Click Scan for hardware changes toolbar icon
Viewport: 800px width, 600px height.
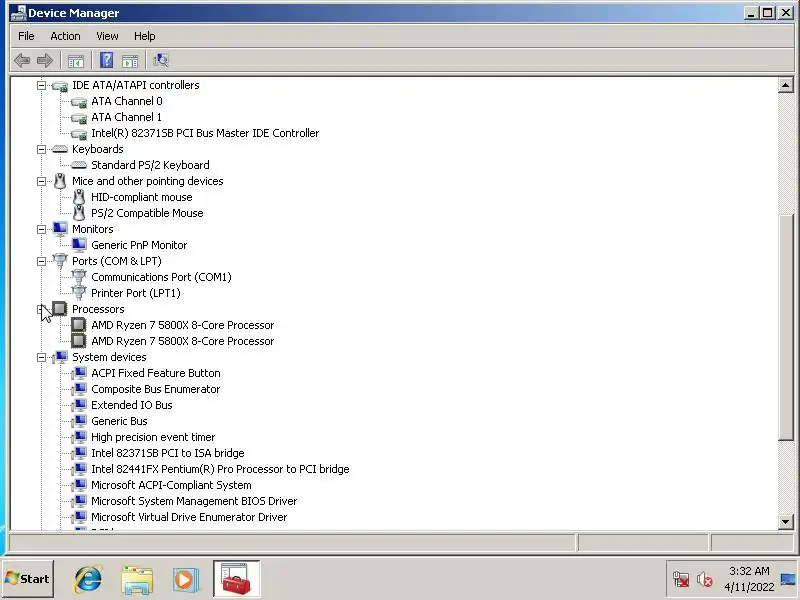coord(161,61)
